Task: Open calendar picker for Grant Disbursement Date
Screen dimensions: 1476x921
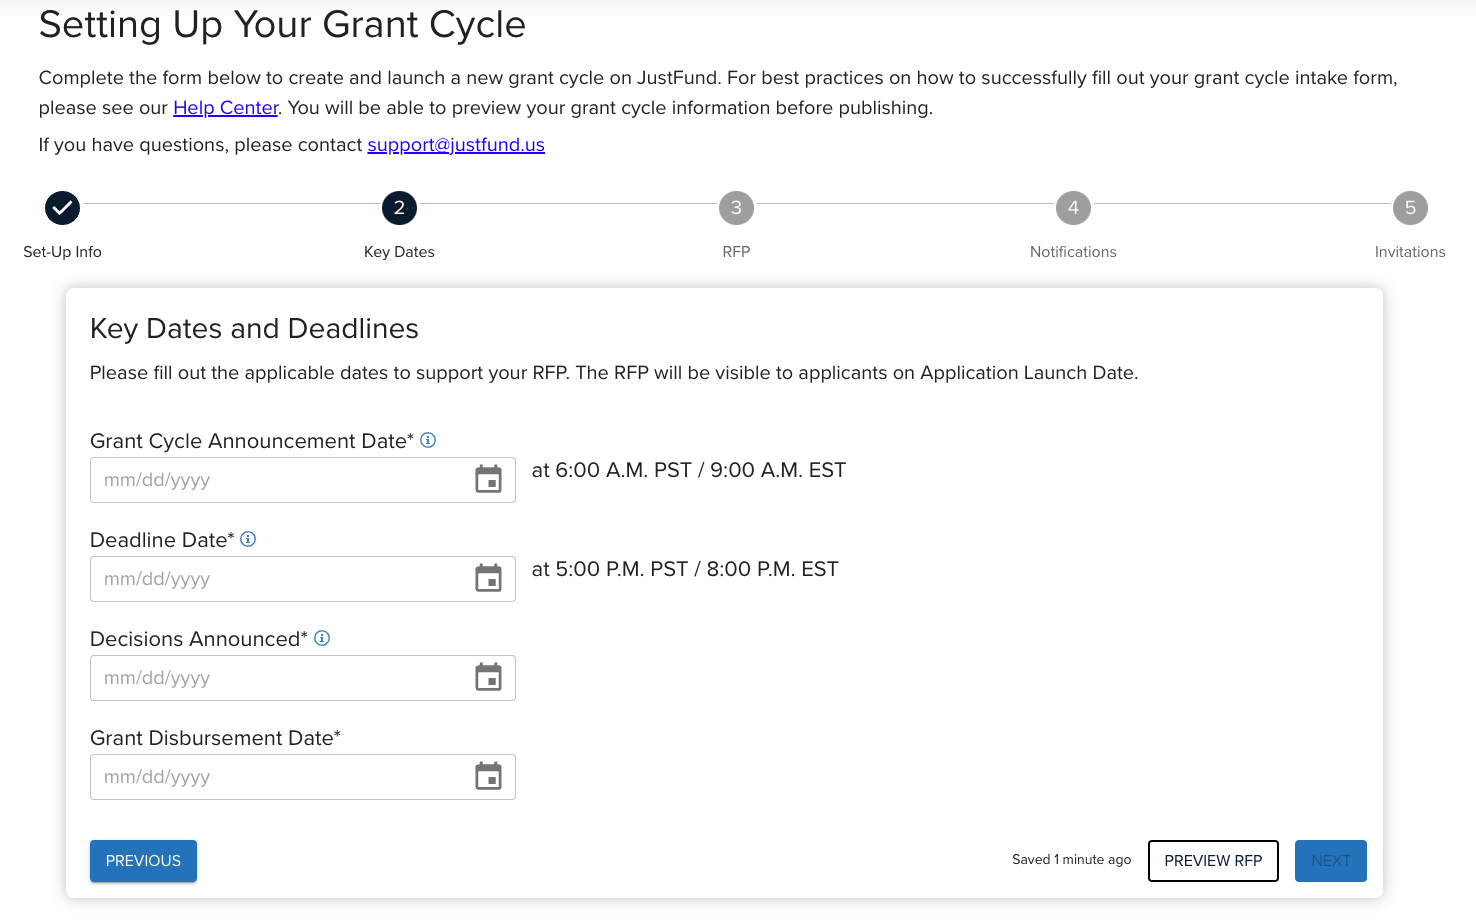Action: pyautogui.click(x=488, y=777)
